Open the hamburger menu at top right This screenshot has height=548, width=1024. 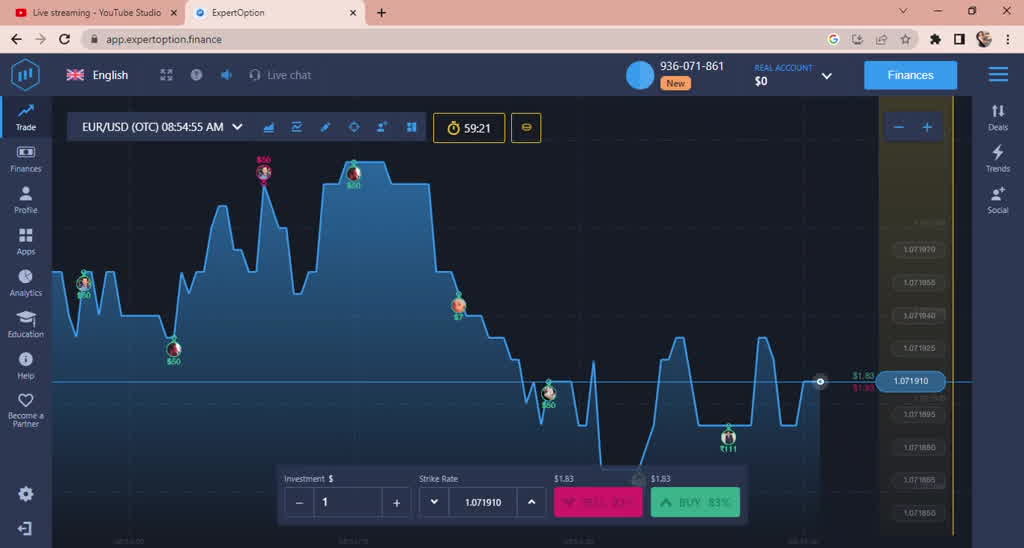(x=997, y=75)
